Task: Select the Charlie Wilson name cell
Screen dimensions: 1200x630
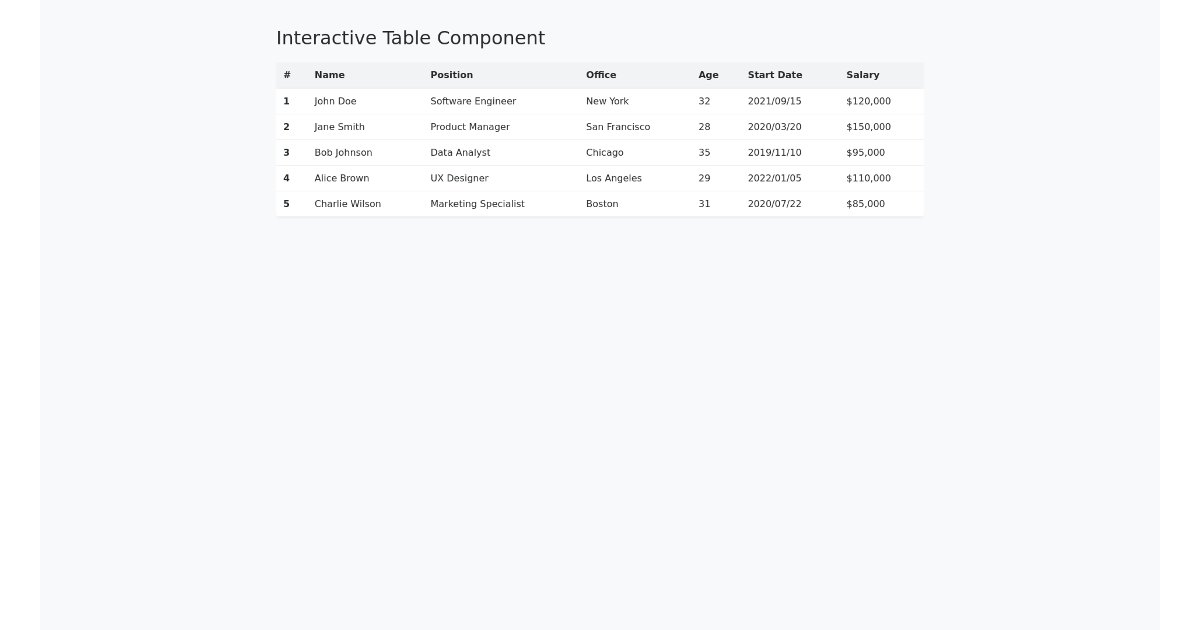Action: pyautogui.click(x=365, y=204)
